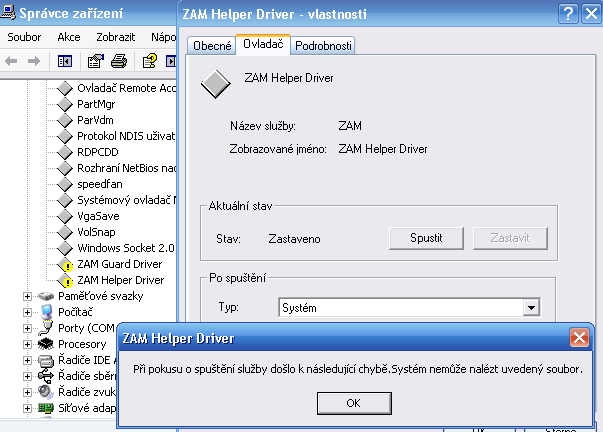
Task: Switch to the Podrobnosti tab
Action: pos(323,46)
